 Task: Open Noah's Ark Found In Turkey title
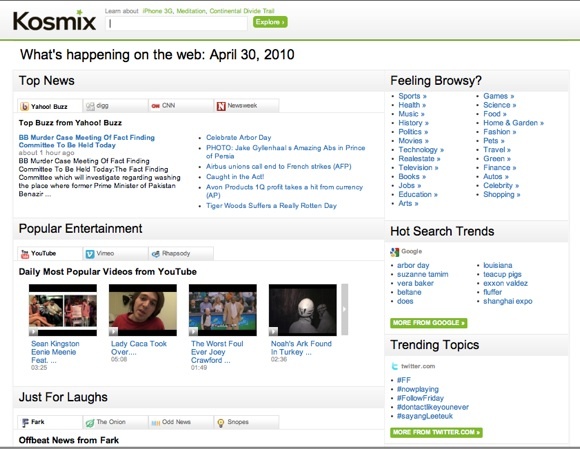301,348
